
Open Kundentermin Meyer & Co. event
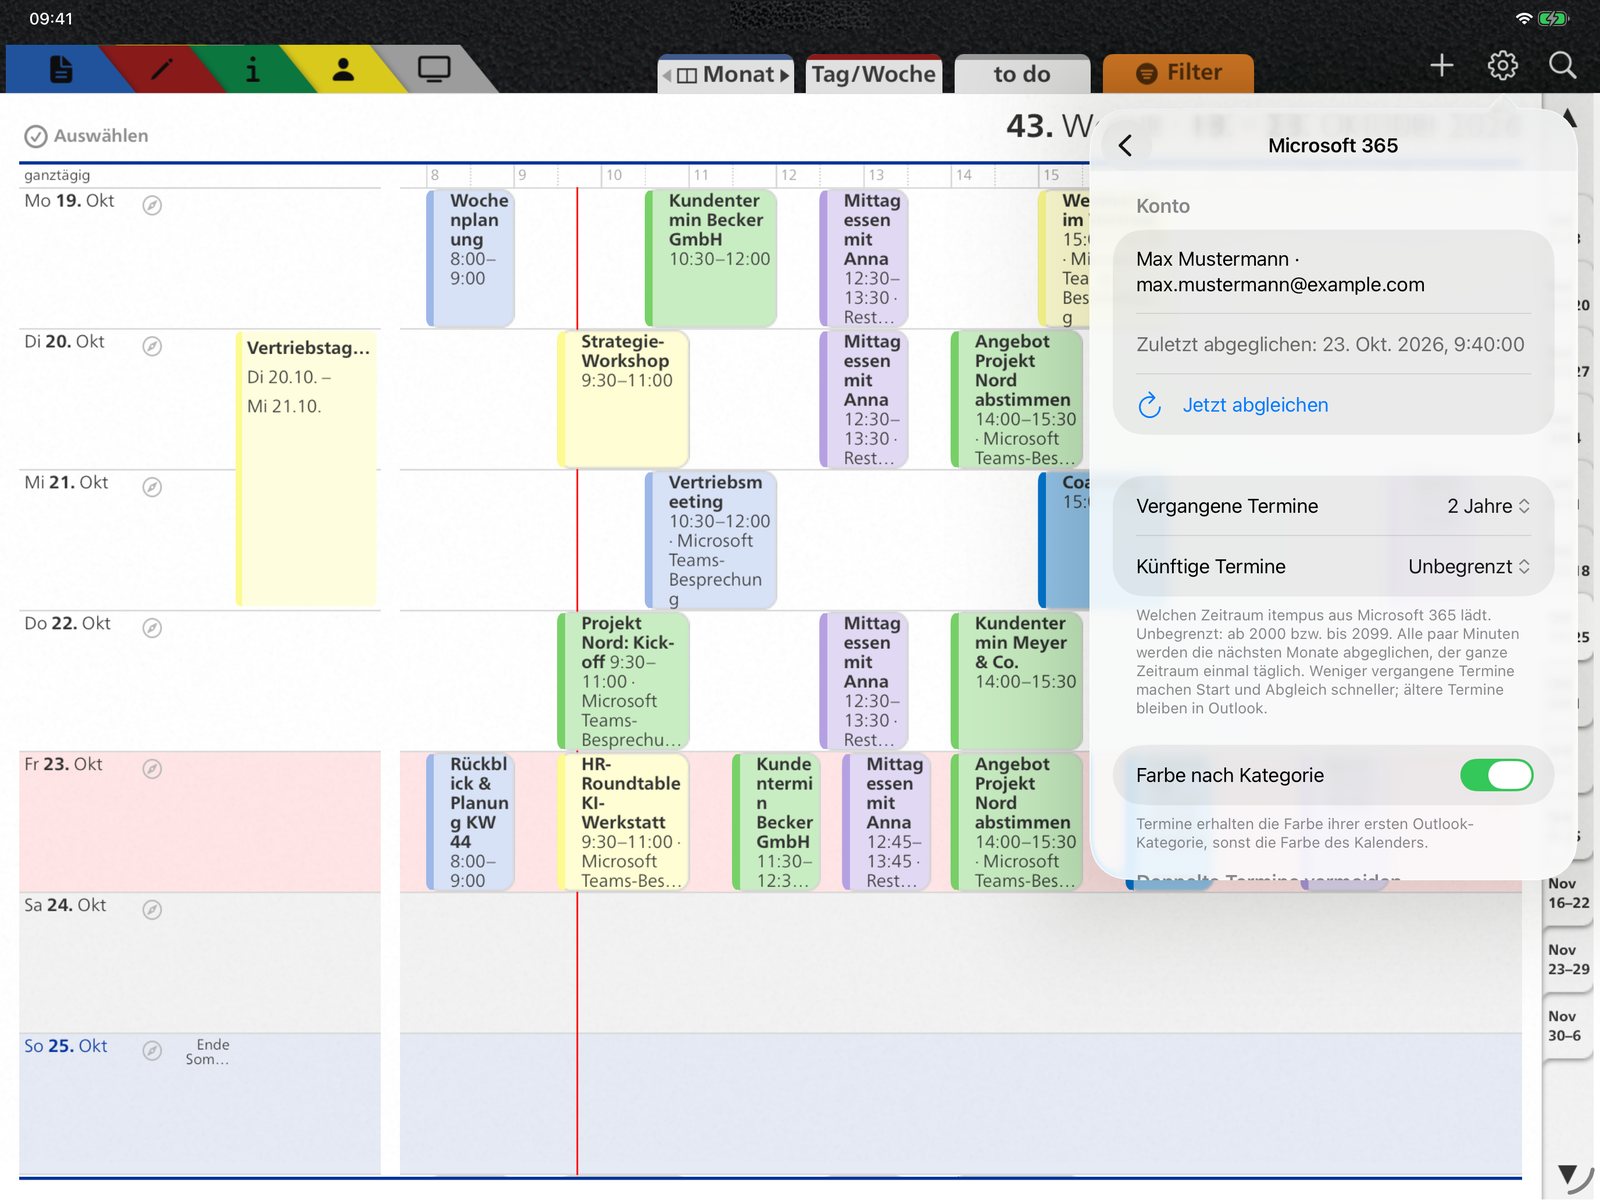pos(1017,681)
